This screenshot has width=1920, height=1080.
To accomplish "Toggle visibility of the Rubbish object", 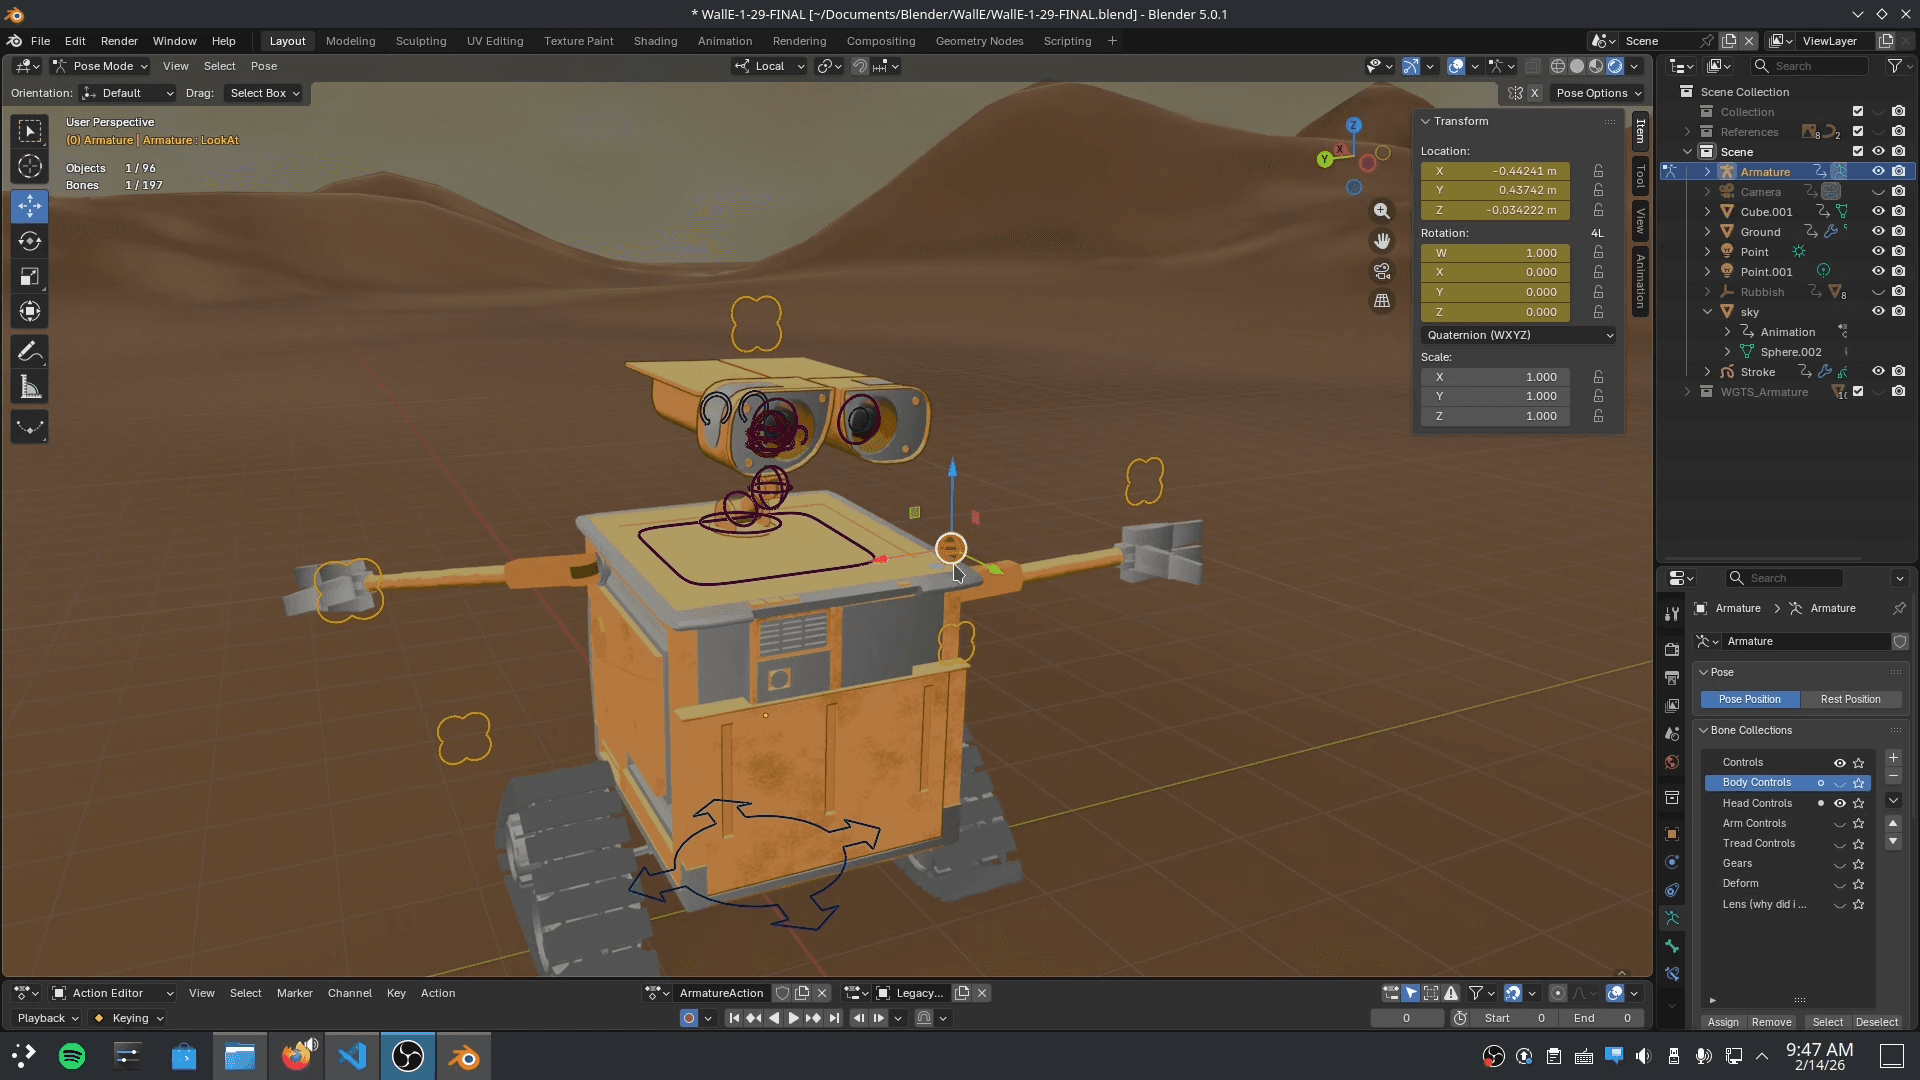I will click(1878, 291).
